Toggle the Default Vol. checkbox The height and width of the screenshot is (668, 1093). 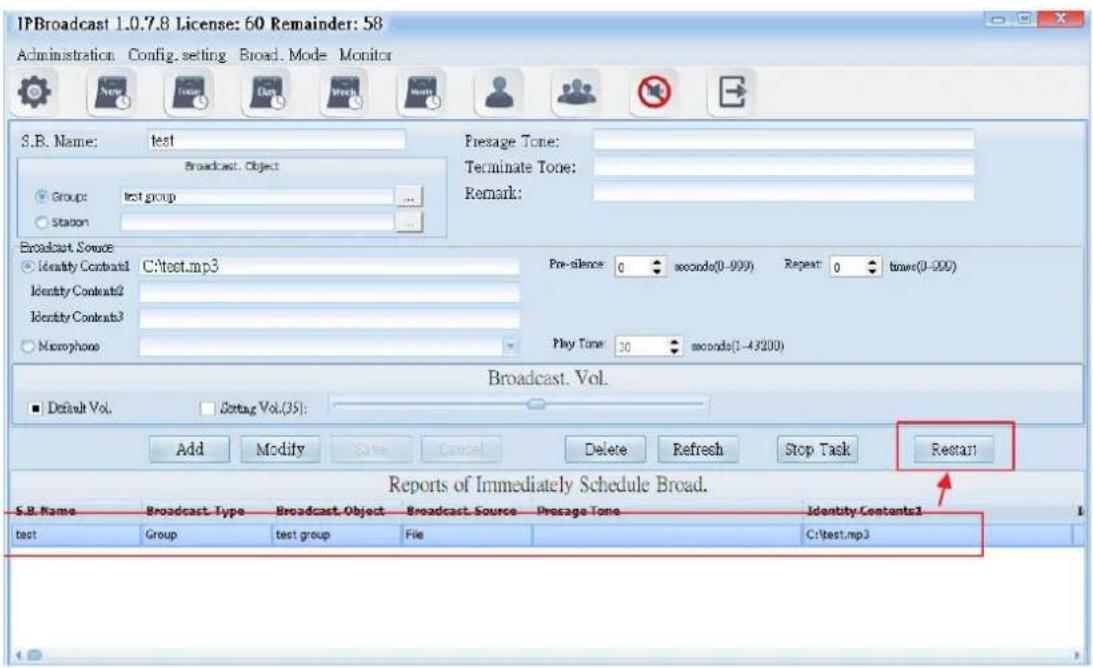(36, 408)
